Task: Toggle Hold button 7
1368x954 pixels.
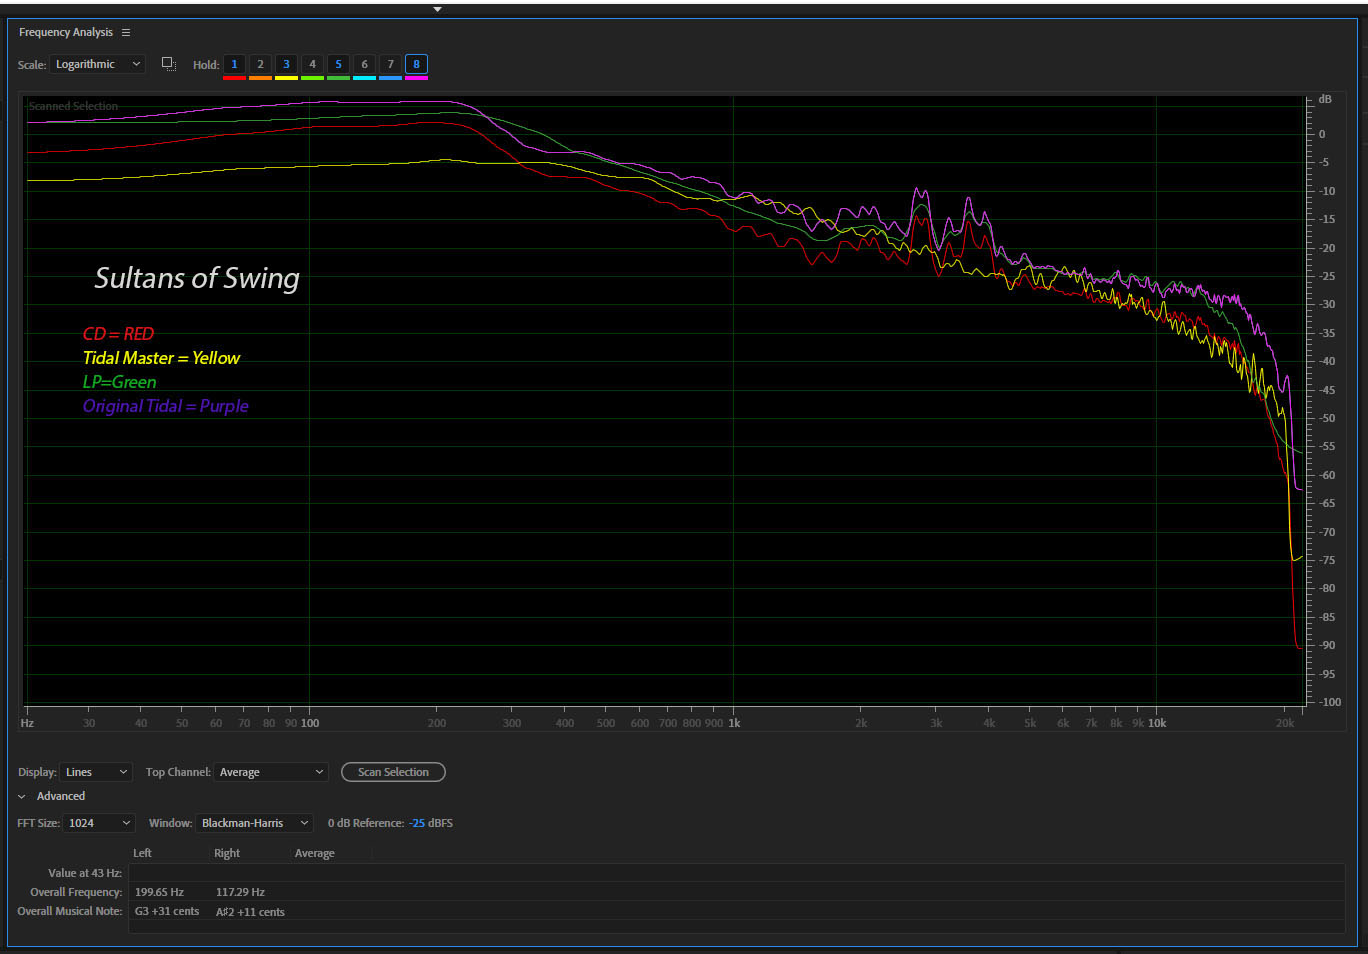Action: tap(390, 64)
